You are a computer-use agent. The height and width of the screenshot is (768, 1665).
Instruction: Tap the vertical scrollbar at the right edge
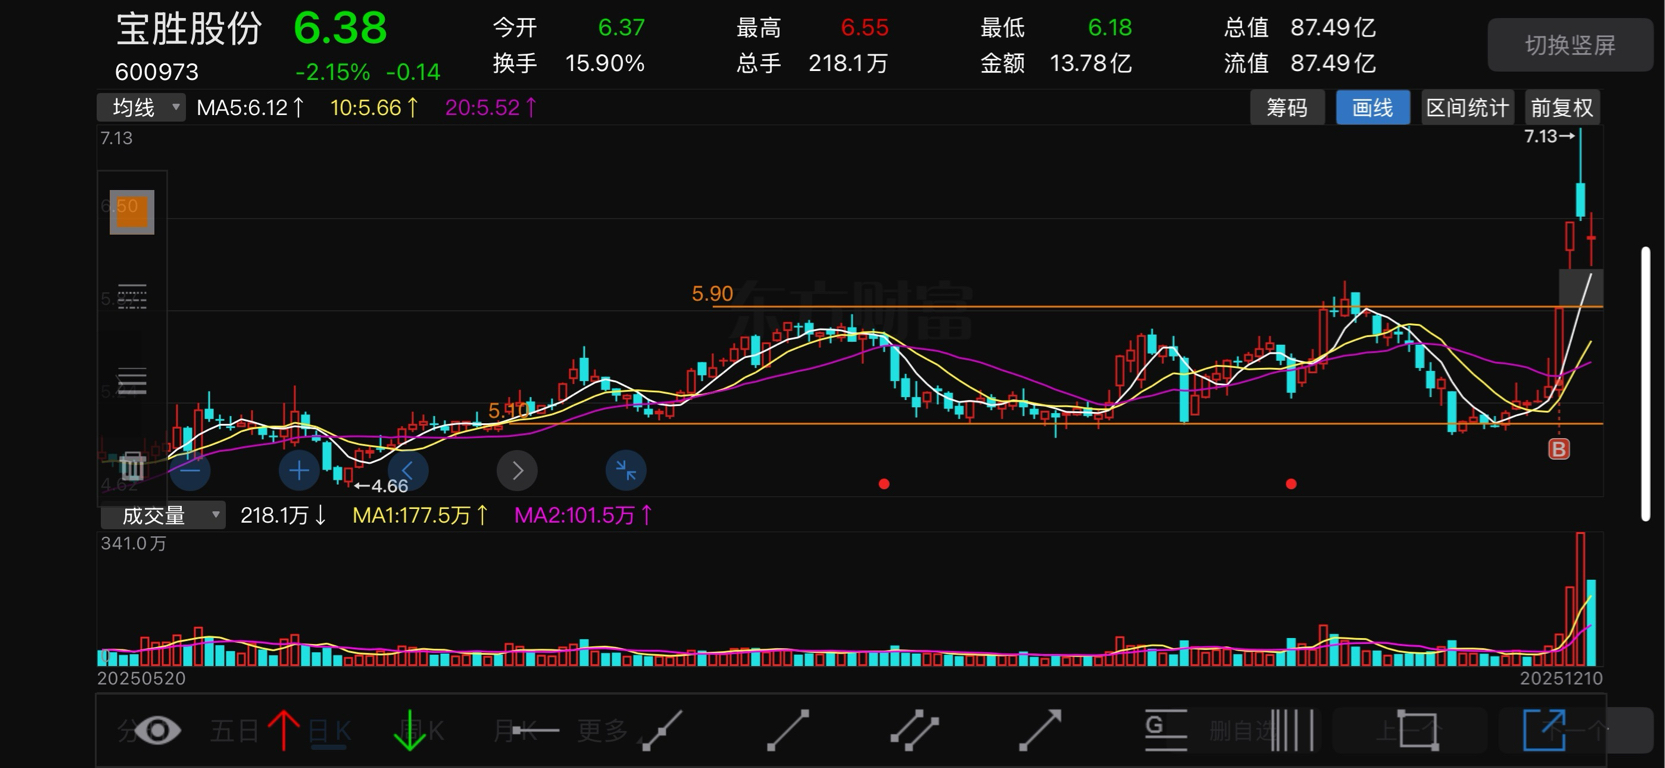(x=1646, y=384)
